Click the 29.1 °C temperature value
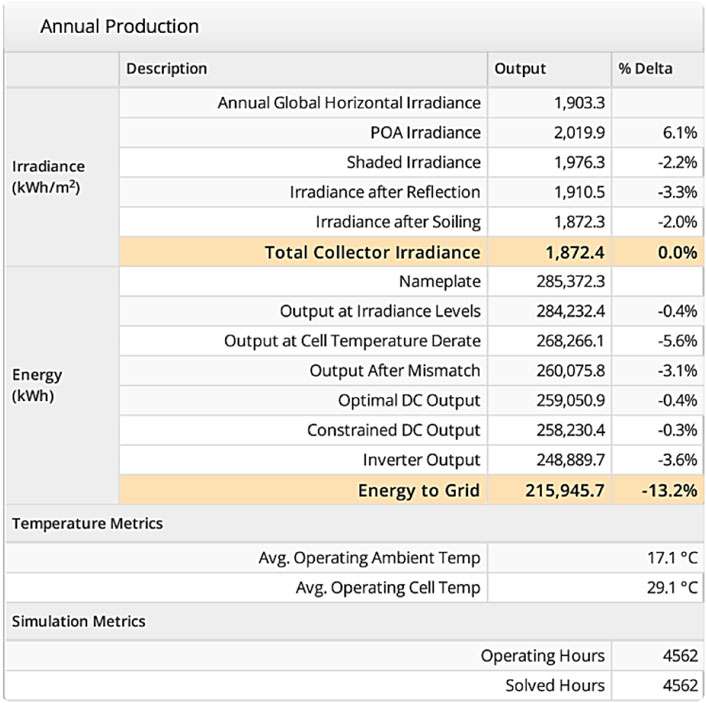 672,587
